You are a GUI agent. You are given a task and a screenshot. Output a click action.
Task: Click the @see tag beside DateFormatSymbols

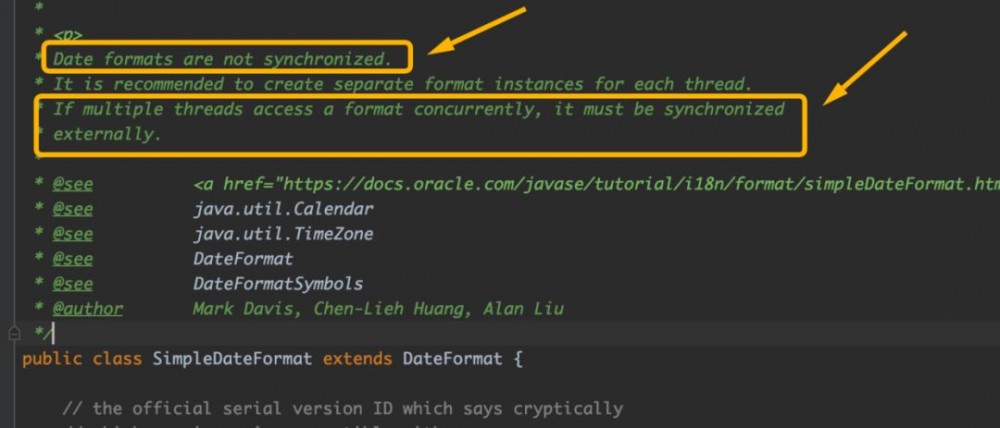tap(72, 284)
